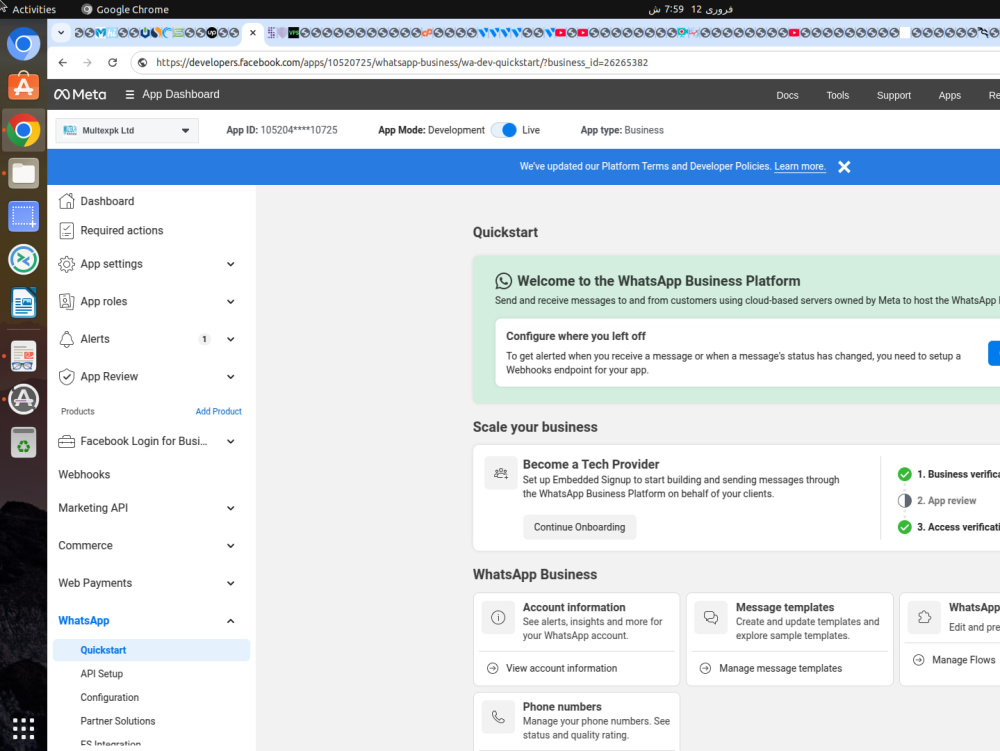Click the WhatsApp Flows puzzle icon
1000x751 pixels.
click(924, 617)
